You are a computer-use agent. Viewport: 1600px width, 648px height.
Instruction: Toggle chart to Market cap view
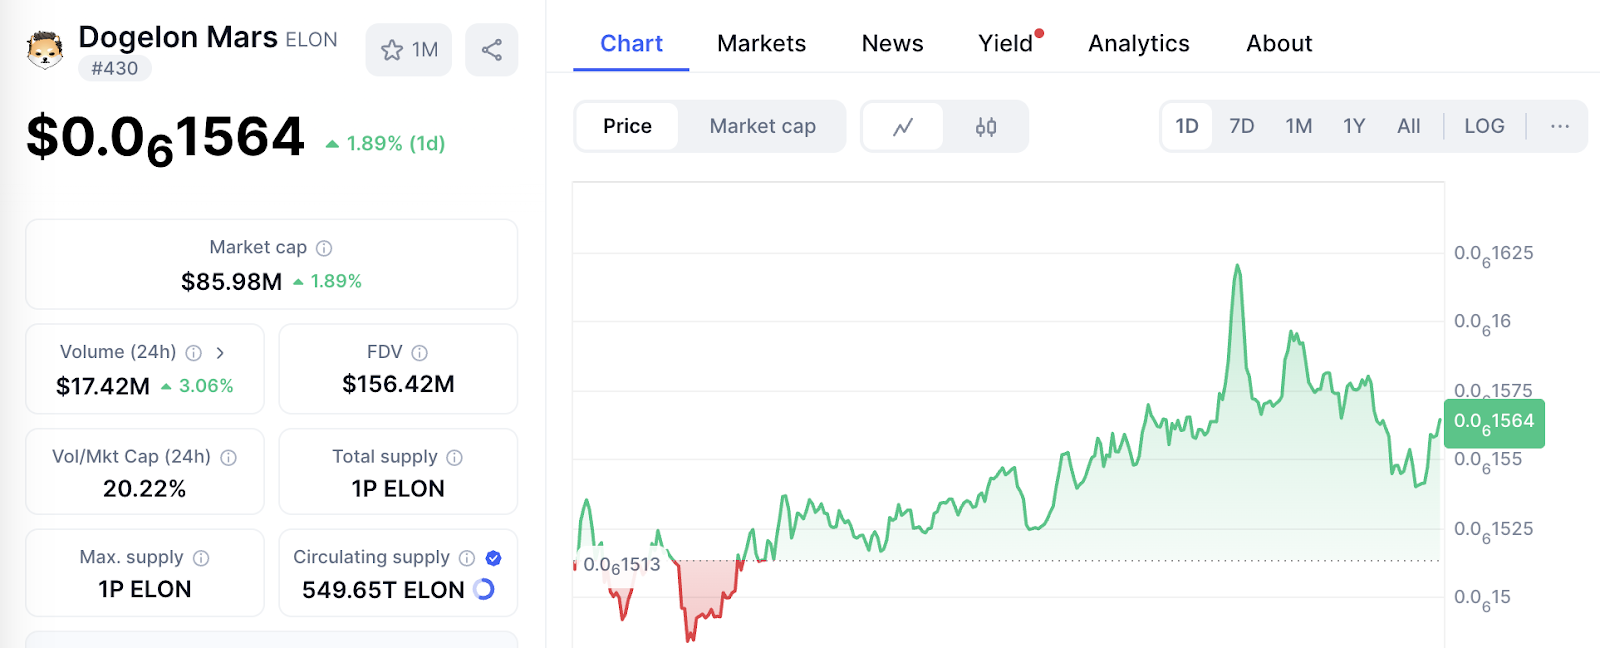[762, 127]
